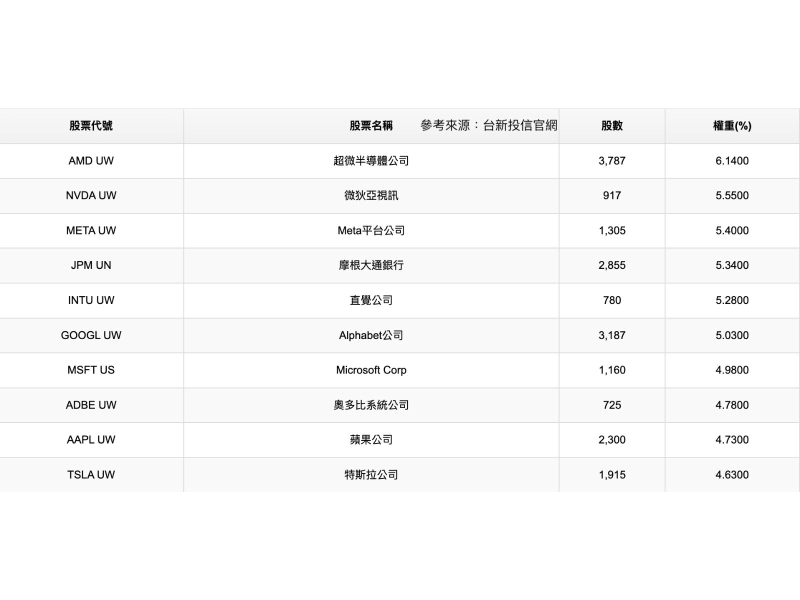
Task: Click the 權重(%) column header
Action: 732,126
